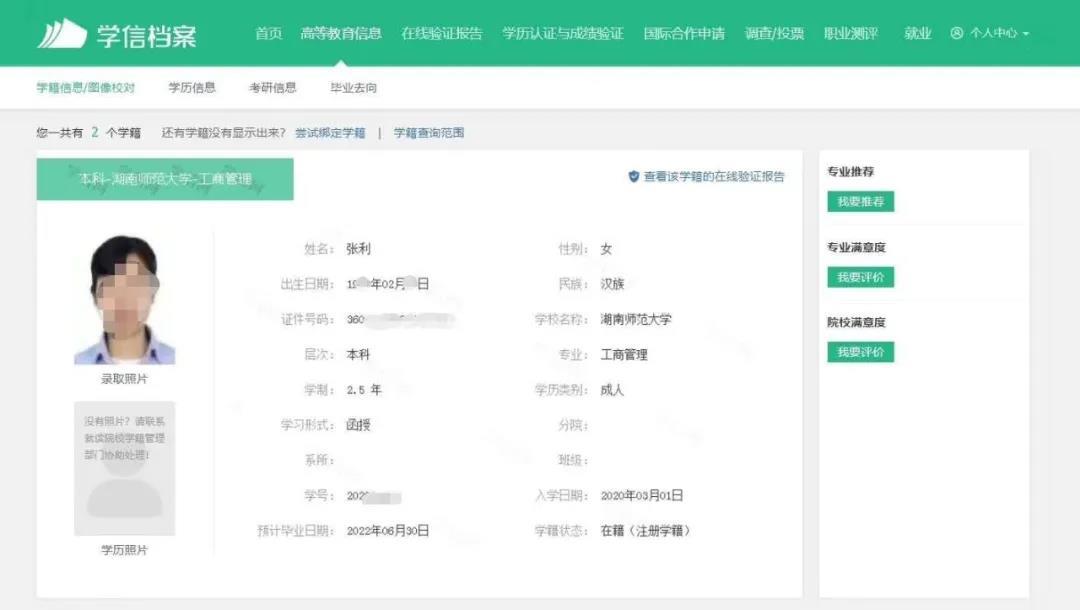This screenshot has height=610, width=1080.
Task: Click the 学信档案 logo icon
Action: (62, 34)
